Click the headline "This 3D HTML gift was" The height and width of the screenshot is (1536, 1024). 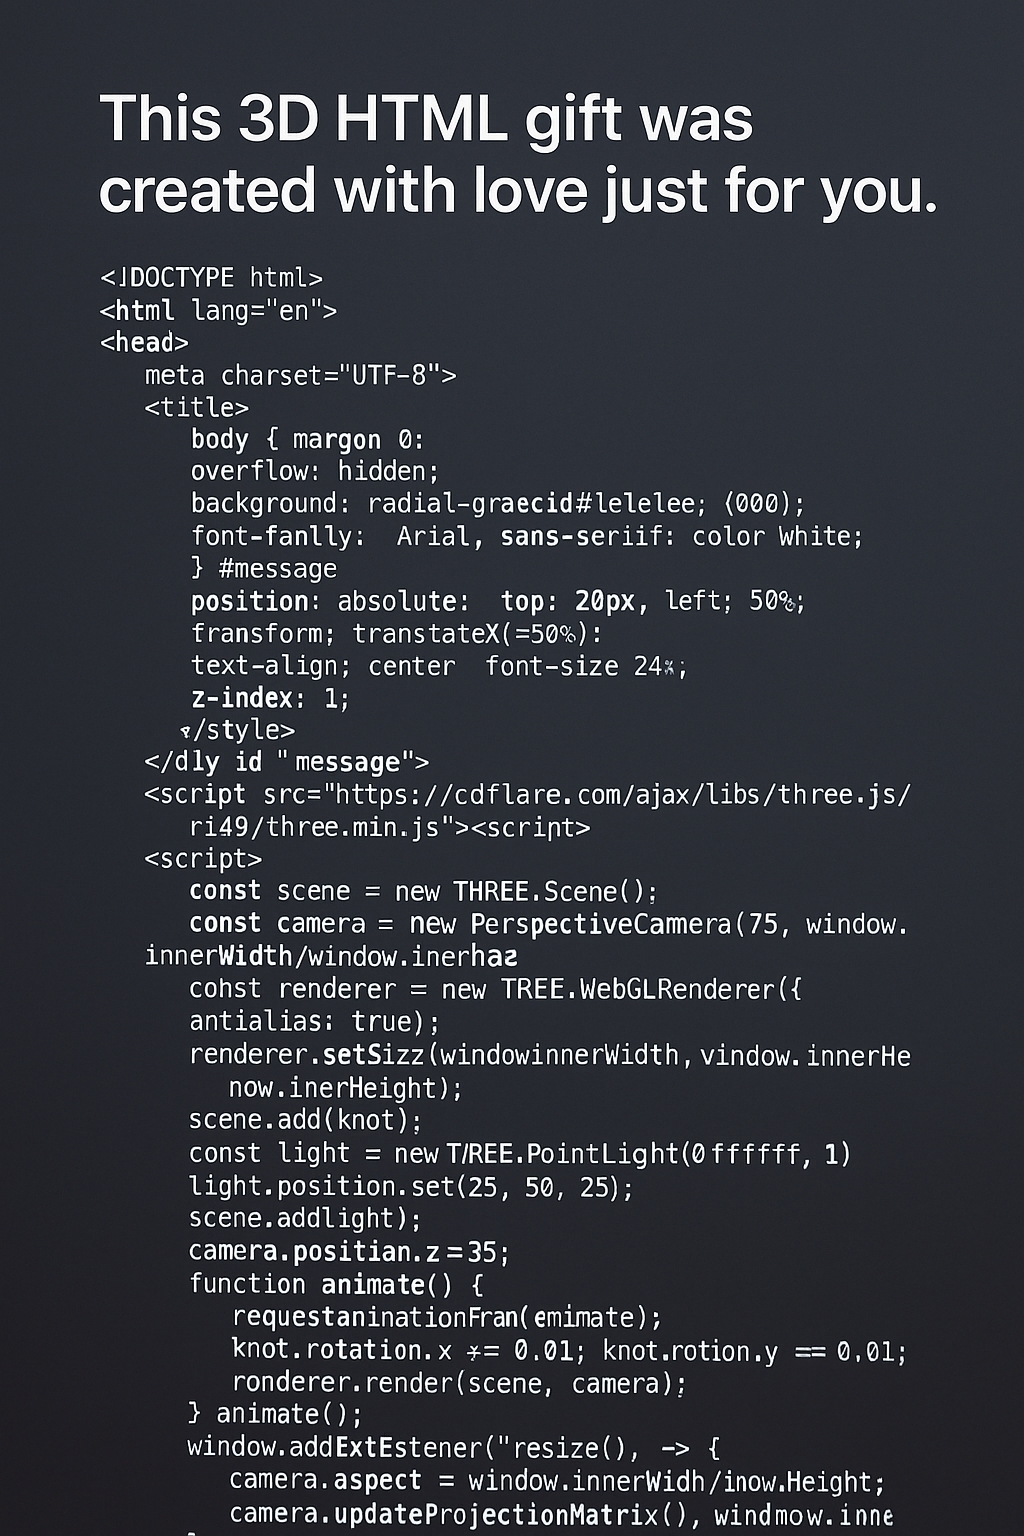pyautogui.click(x=426, y=121)
